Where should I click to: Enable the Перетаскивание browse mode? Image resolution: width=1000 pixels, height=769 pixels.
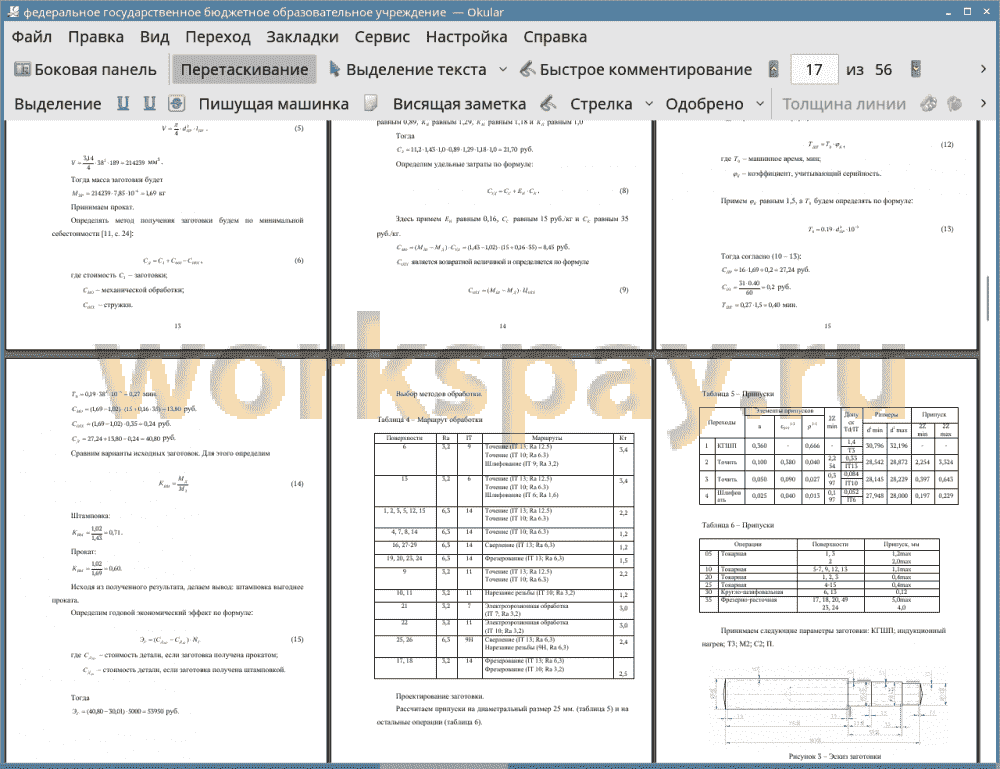(x=244, y=70)
